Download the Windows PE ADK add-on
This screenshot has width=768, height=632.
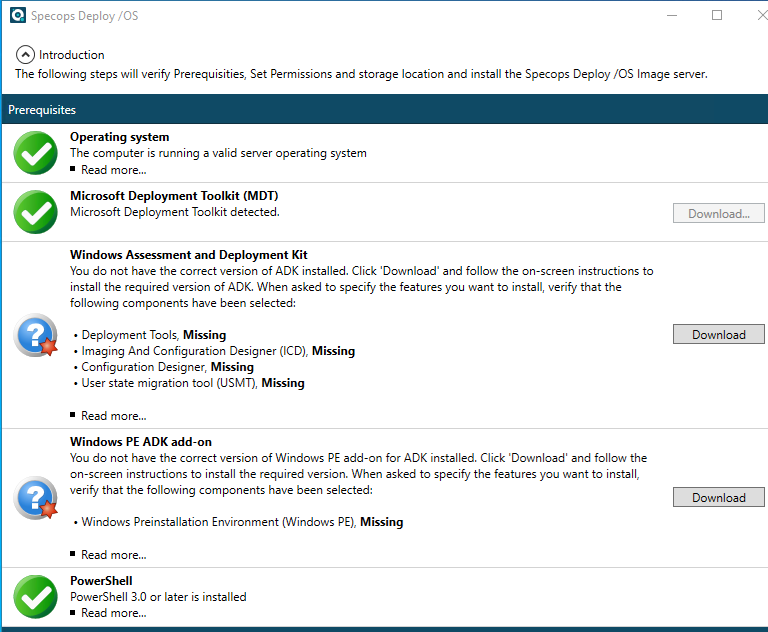[x=719, y=497]
